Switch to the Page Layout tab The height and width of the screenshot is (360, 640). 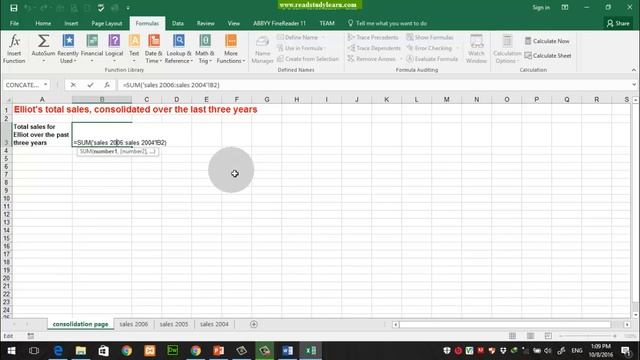(x=107, y=23)
